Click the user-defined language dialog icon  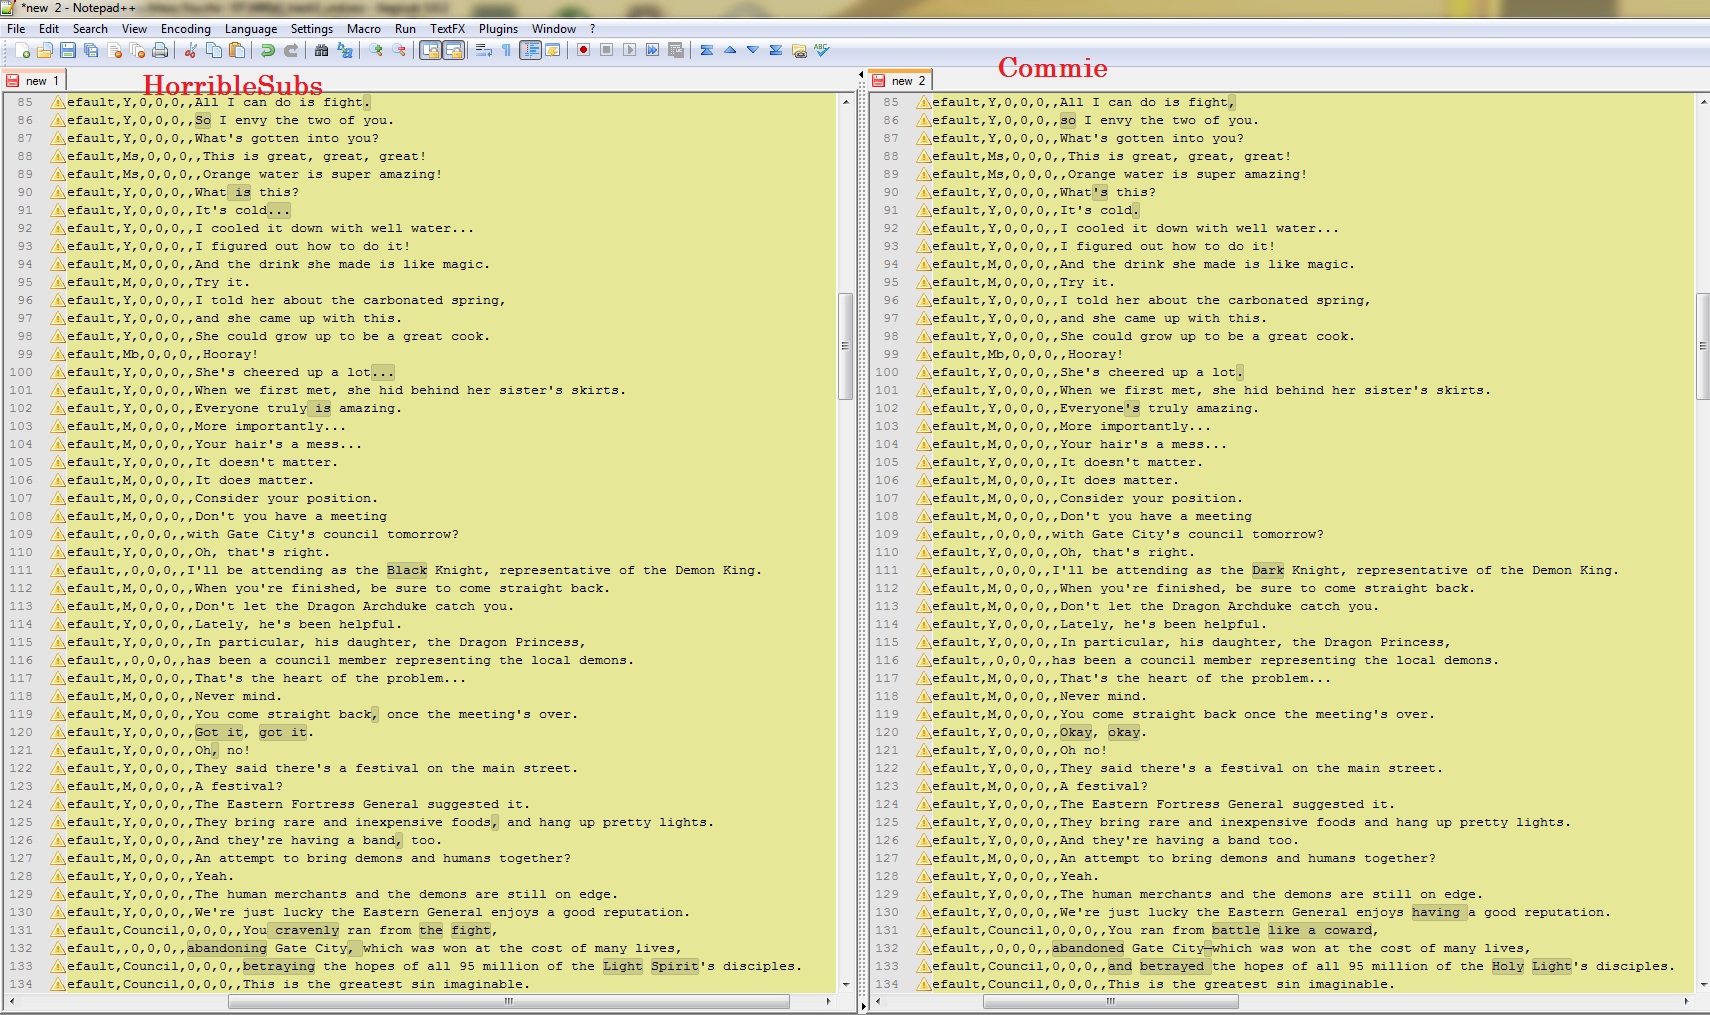552,51
